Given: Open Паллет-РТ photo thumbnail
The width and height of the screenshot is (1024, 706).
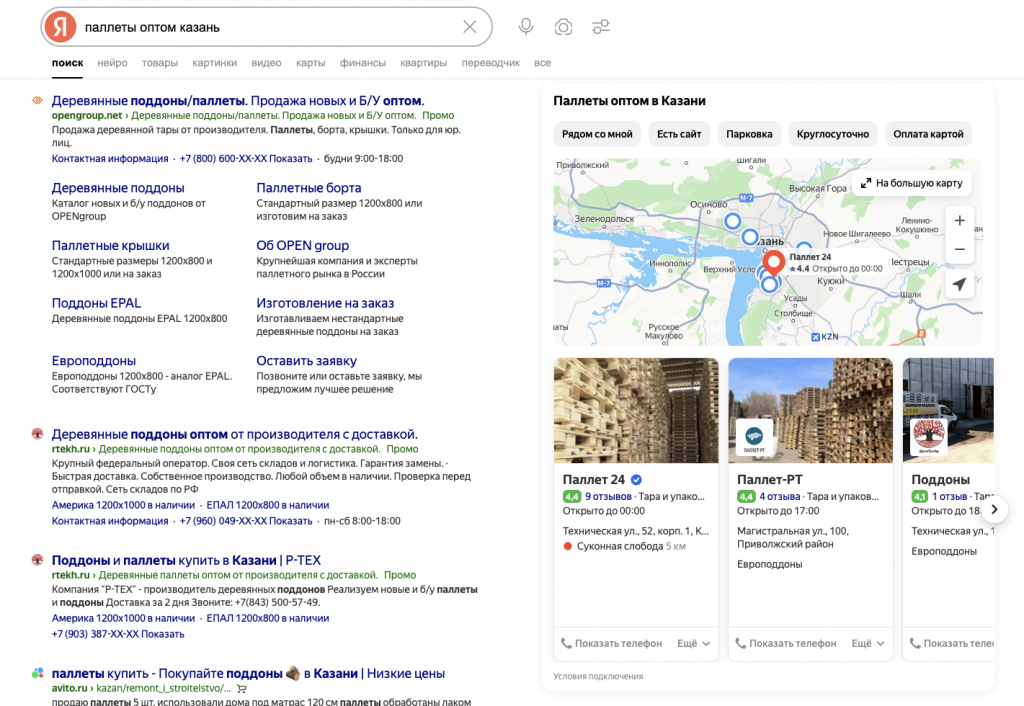Looking at the screenshot, I should click(x=810, y=410).
